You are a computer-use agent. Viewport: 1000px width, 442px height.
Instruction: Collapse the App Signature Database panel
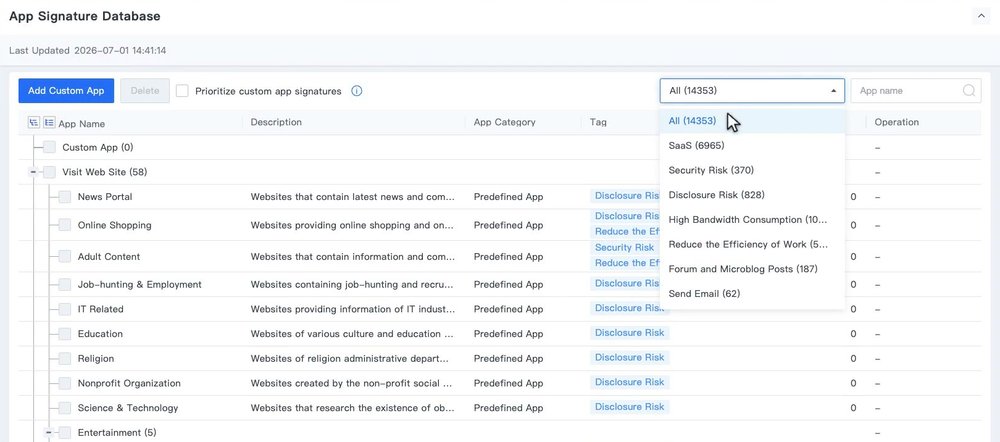tap(980, 17)
